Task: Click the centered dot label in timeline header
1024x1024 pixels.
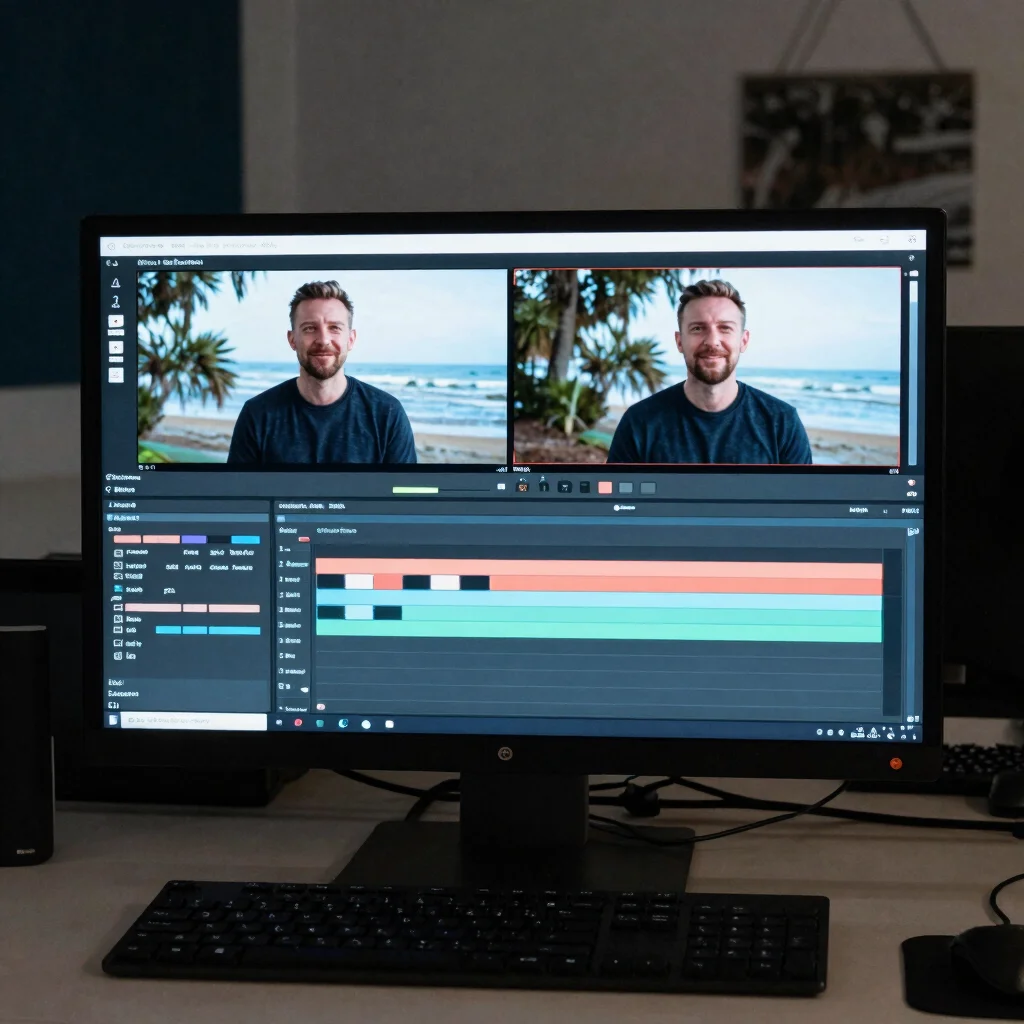Action: [624, 507]
